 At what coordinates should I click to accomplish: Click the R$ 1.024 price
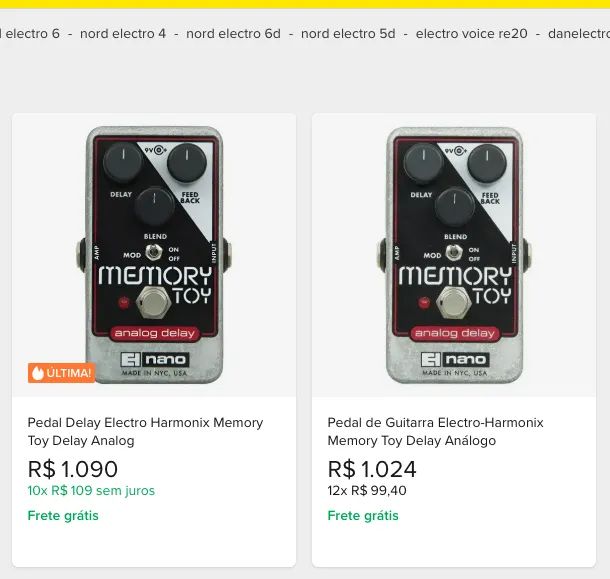tap(372, 469)
